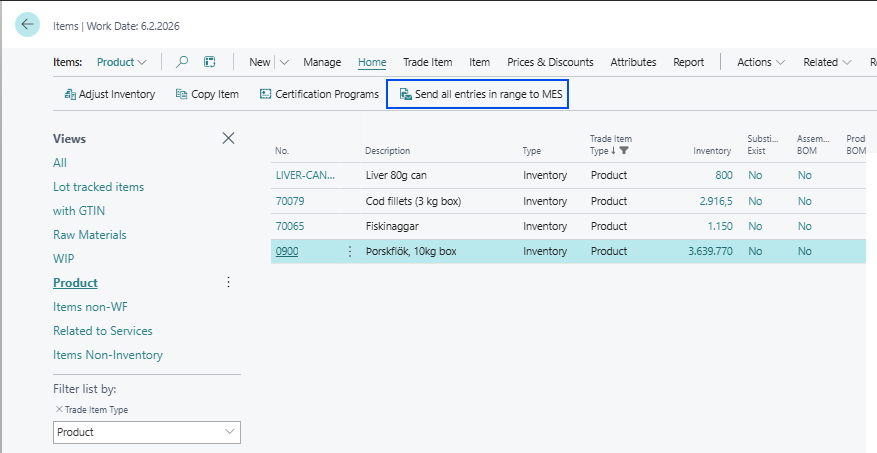Viewport: 877px width, 453px height.
Task: Sort by the Inventory column header
Action: tap(712, 151)
